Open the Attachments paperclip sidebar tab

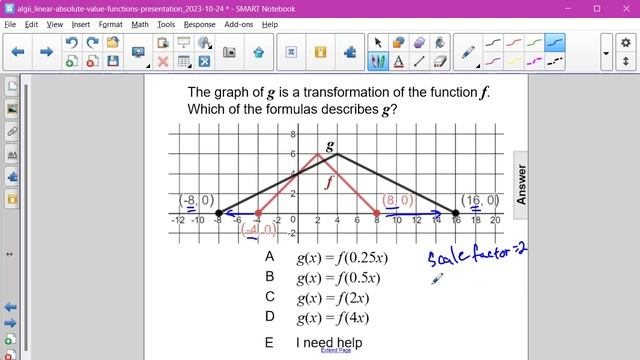(x=12, y=132)
